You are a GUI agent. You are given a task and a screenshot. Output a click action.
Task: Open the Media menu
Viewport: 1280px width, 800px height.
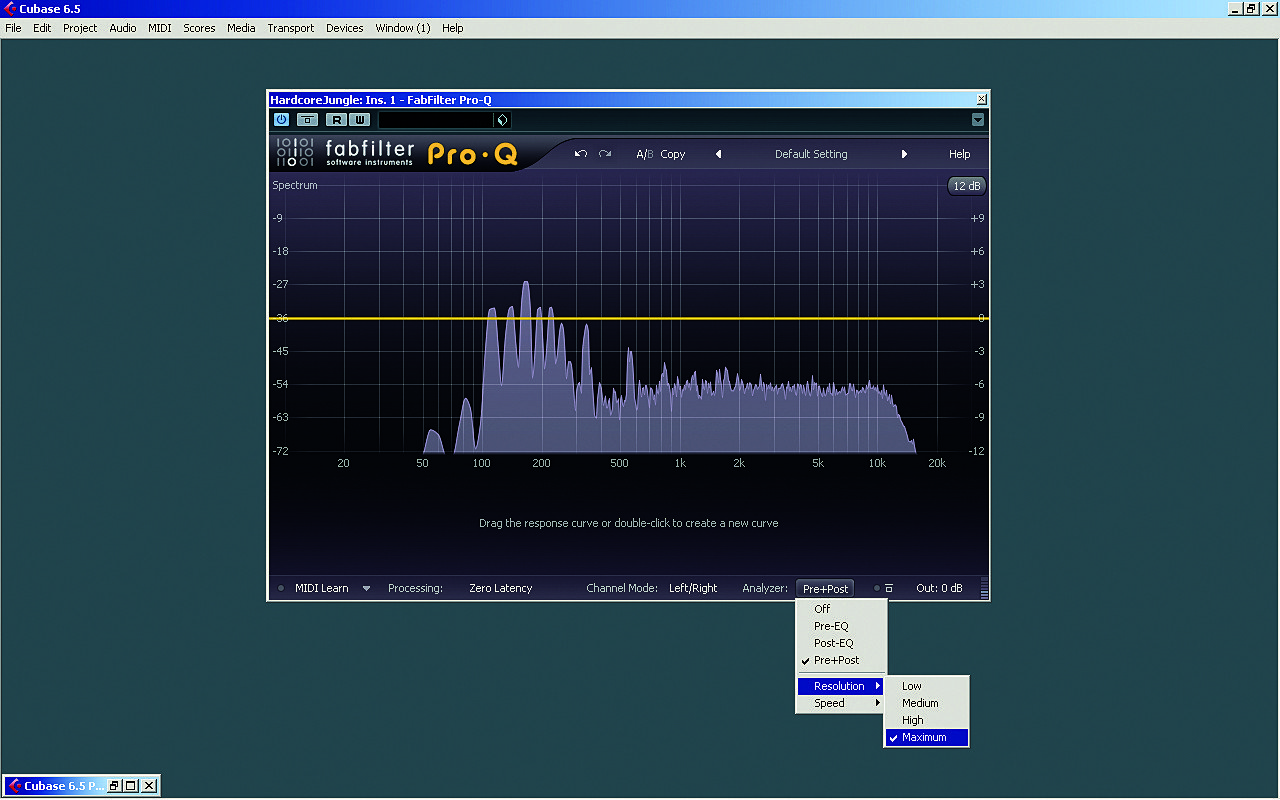241,28
